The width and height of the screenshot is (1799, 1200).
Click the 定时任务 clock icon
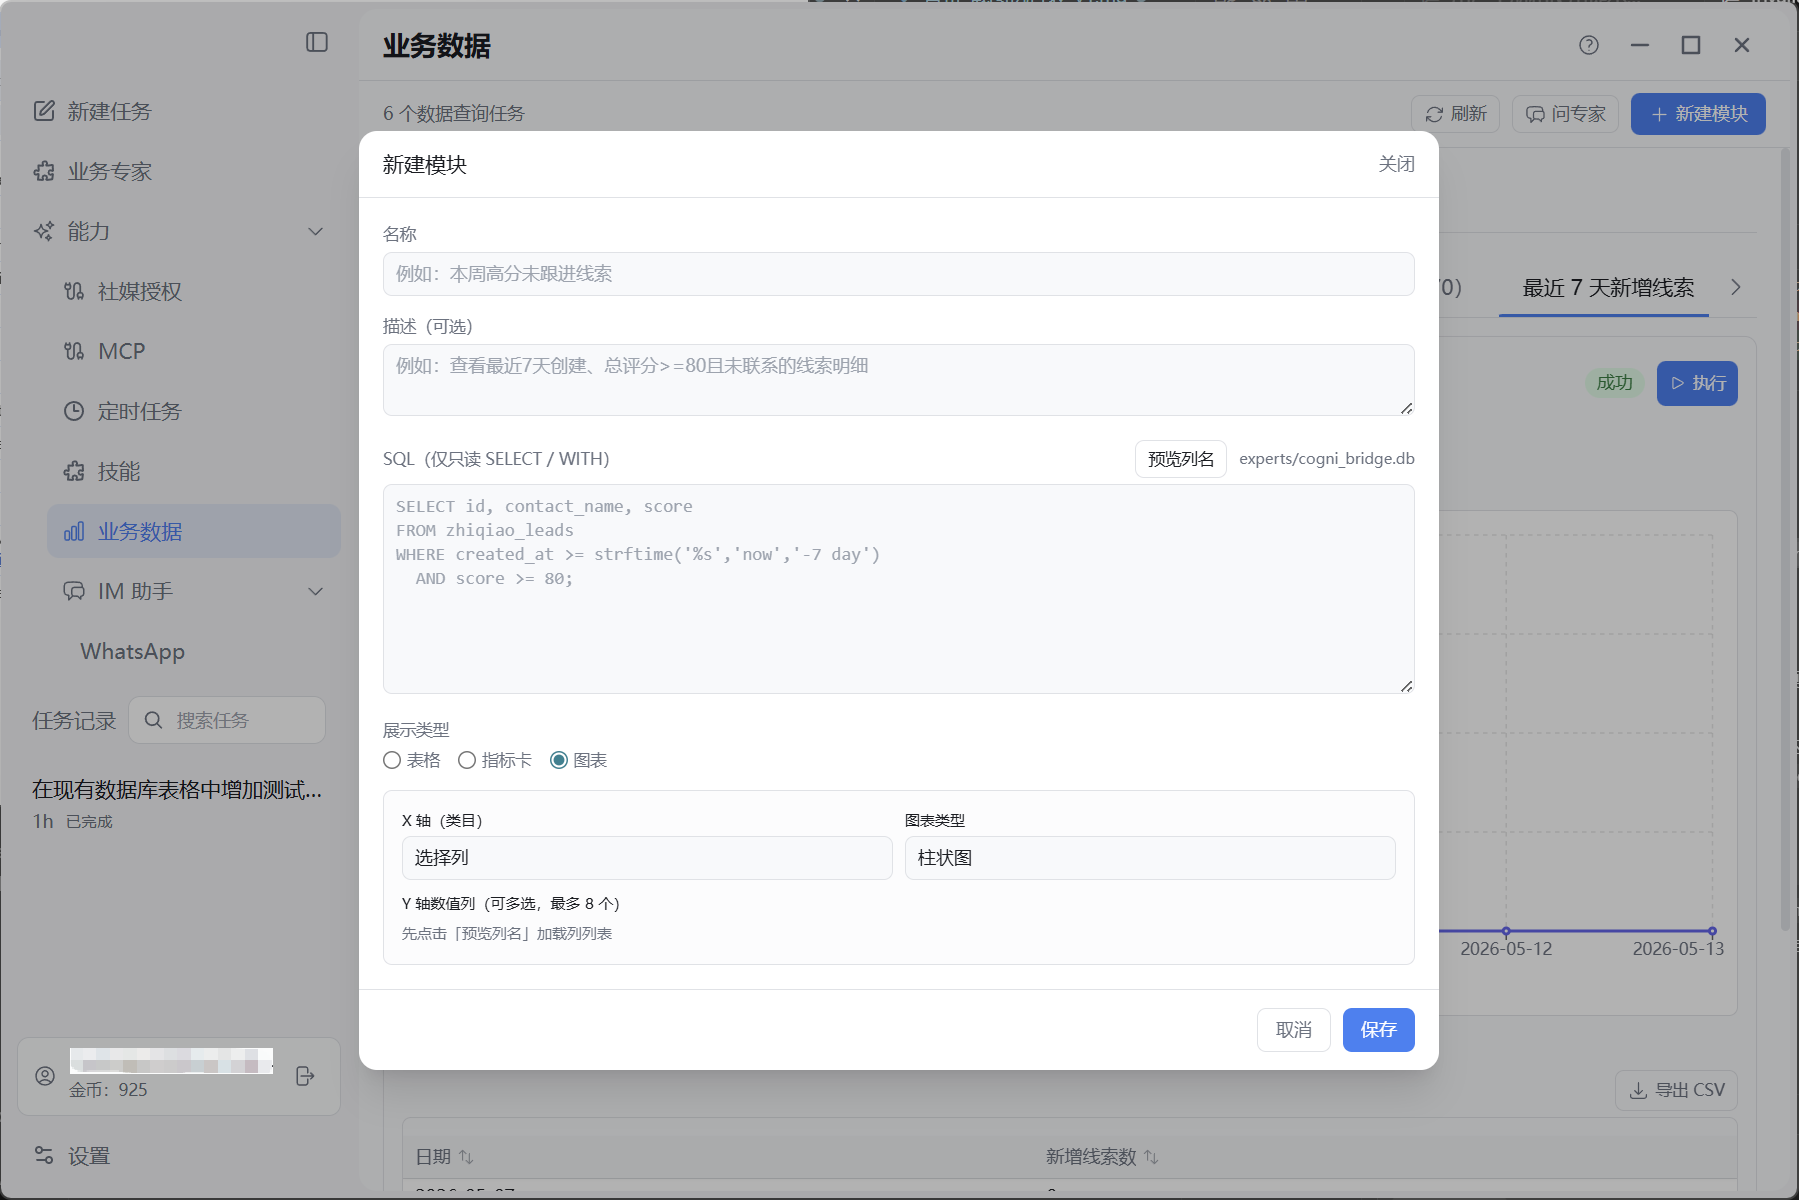tap(74, 411)
